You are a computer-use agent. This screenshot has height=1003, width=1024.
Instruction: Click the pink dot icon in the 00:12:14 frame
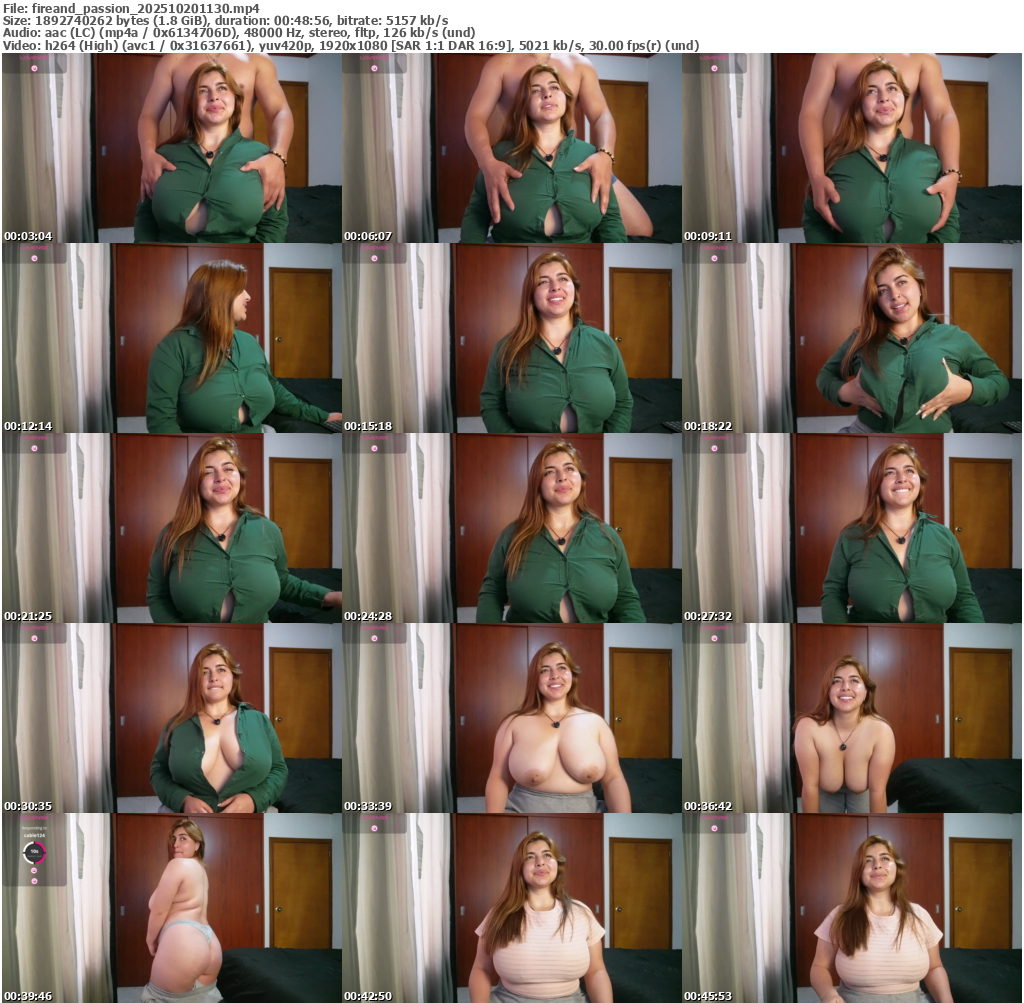coord(34,257)
